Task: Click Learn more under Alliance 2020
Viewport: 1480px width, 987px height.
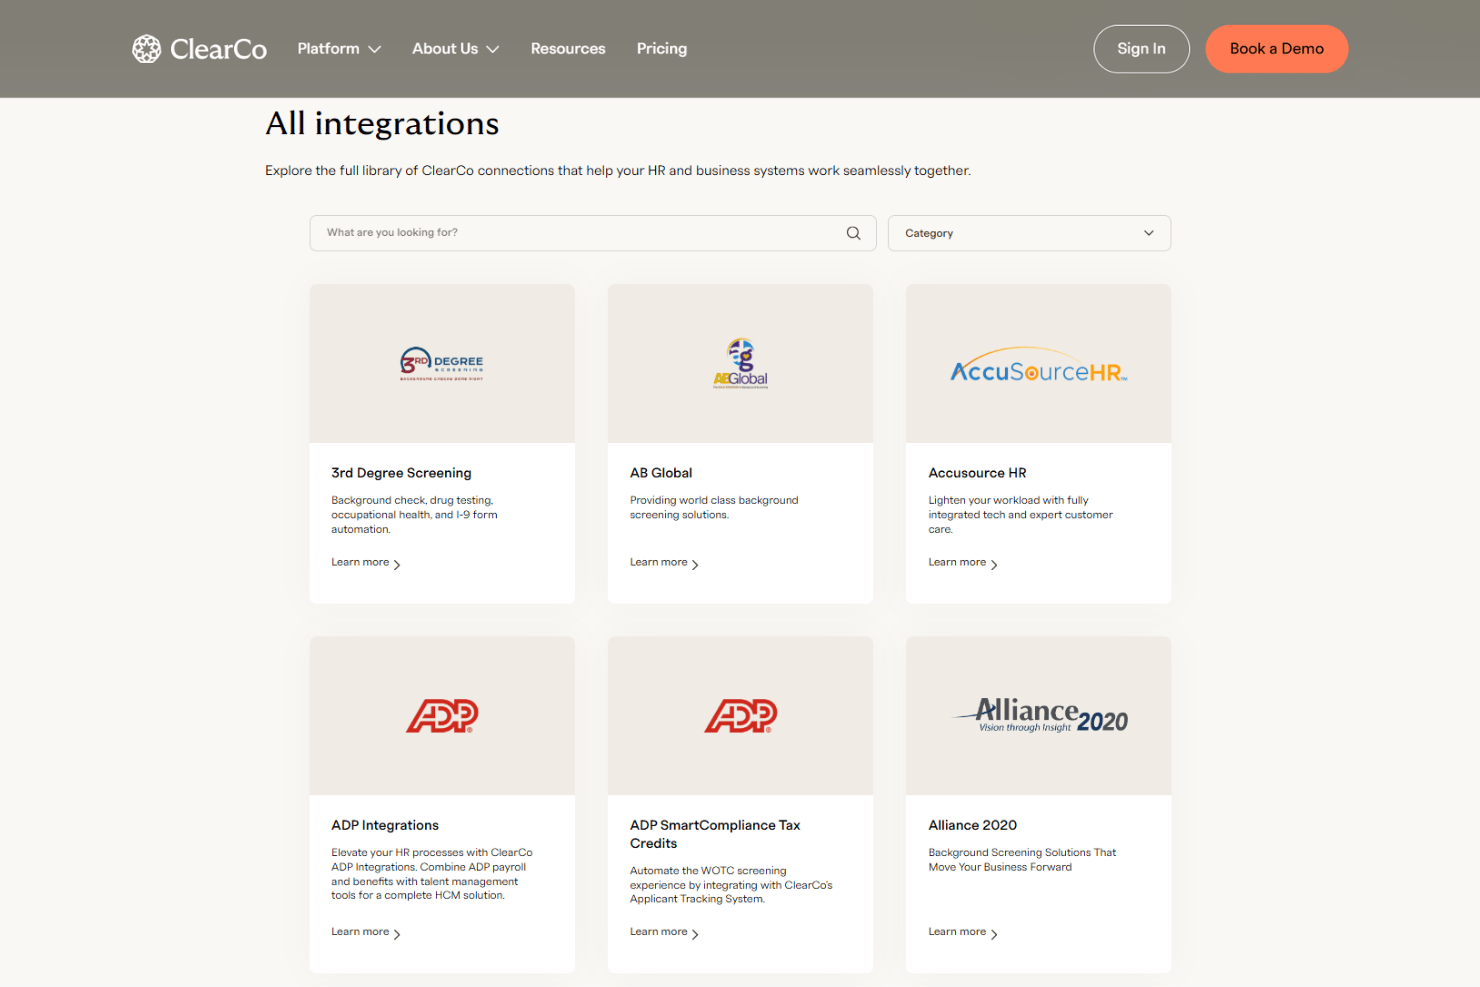Action: point(963,932)
